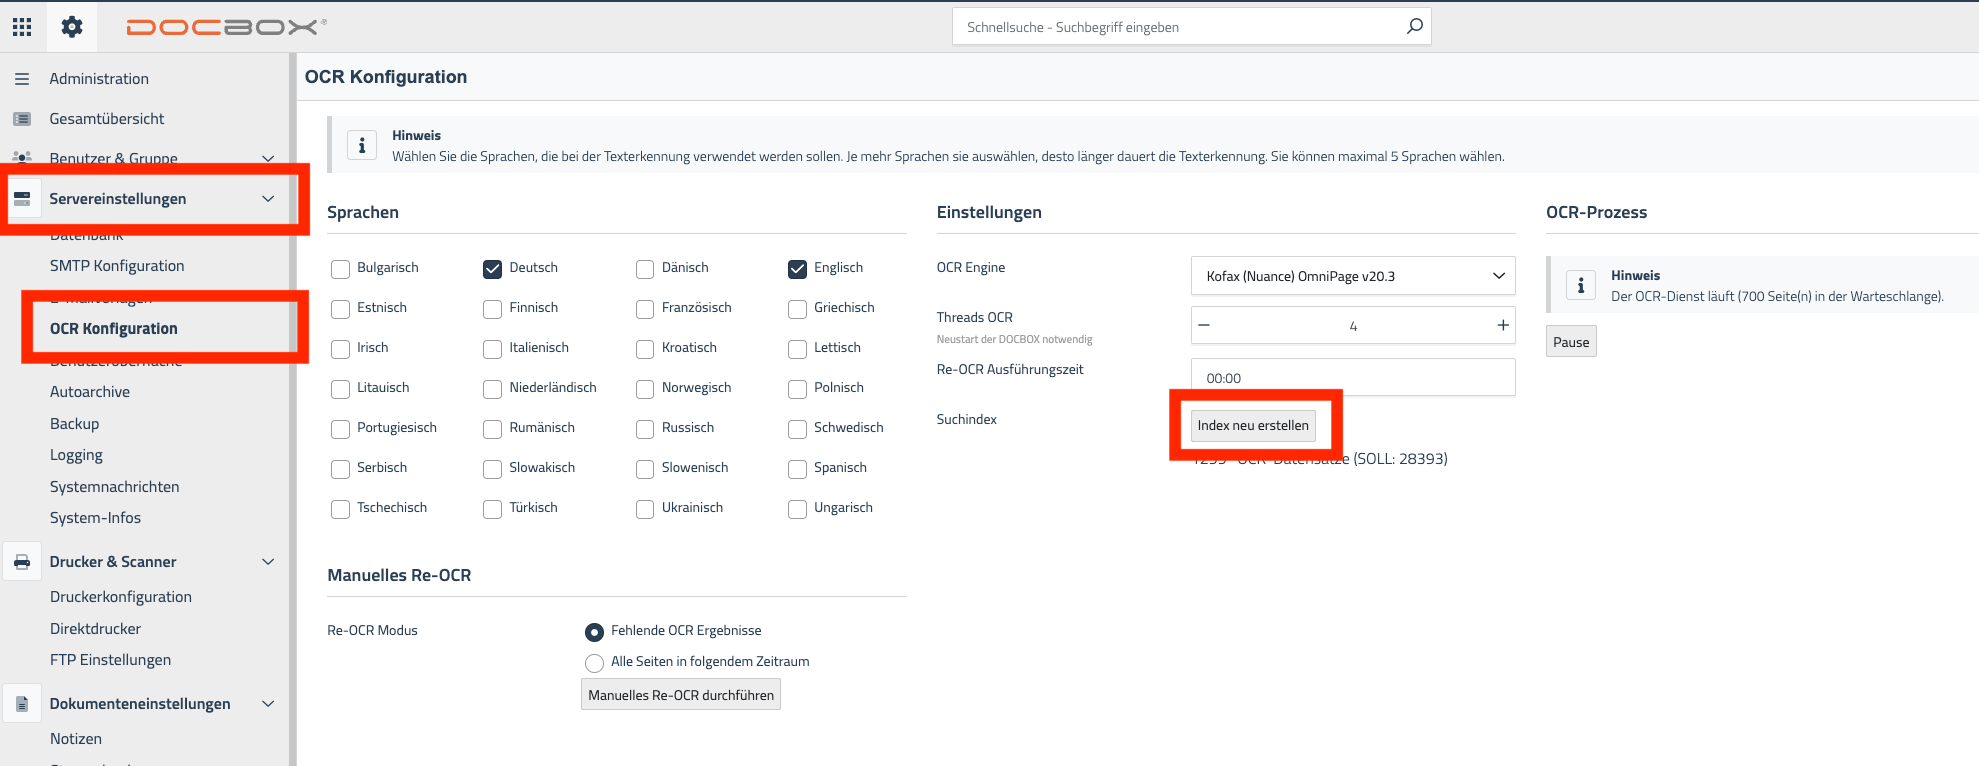Click the Drucker & Scanner printer icon
Viewport: 1979px width, 766px height.
click(x=22, y=562)
